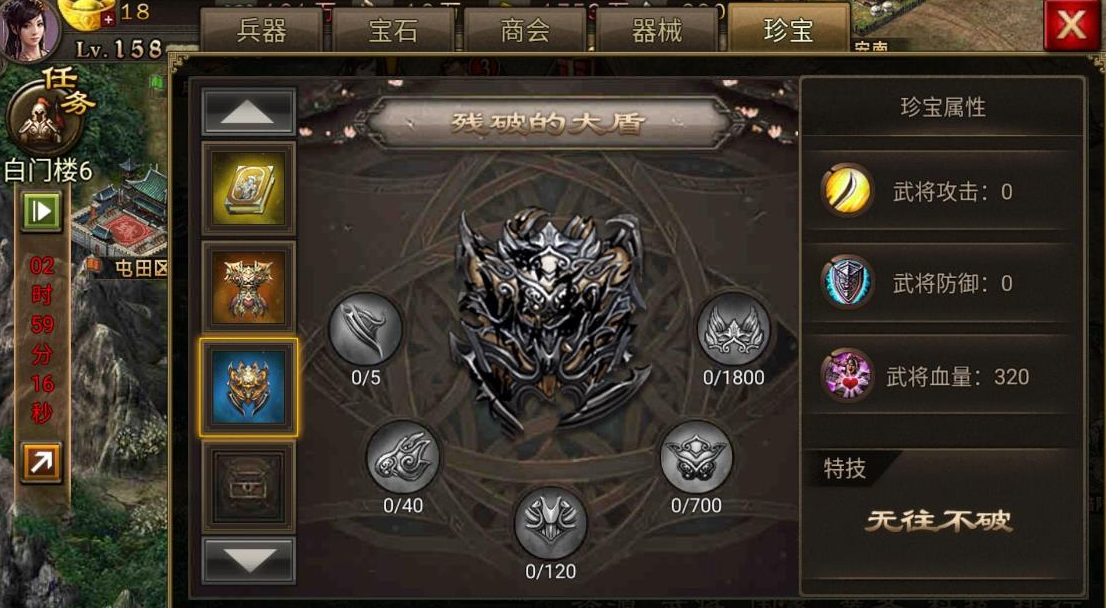The width and height of the screenshot is (1106, 608).
Task: Tap the fragment slot showing 0/5
Action: (365, 329)
